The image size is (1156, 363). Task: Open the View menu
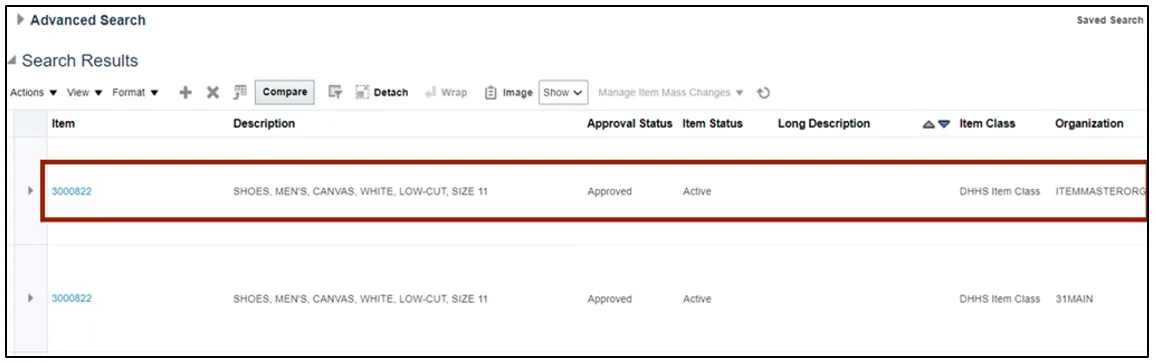[85, 92]
